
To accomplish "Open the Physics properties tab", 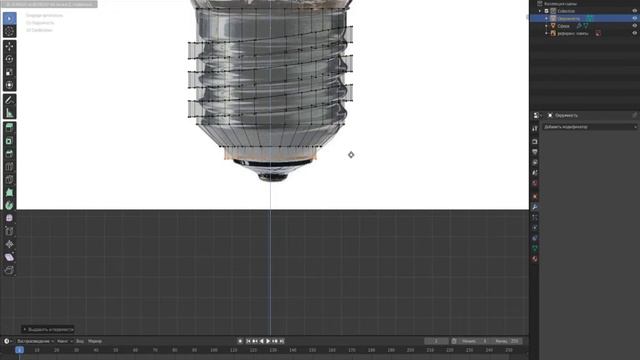I will click(x=535, y=228).
